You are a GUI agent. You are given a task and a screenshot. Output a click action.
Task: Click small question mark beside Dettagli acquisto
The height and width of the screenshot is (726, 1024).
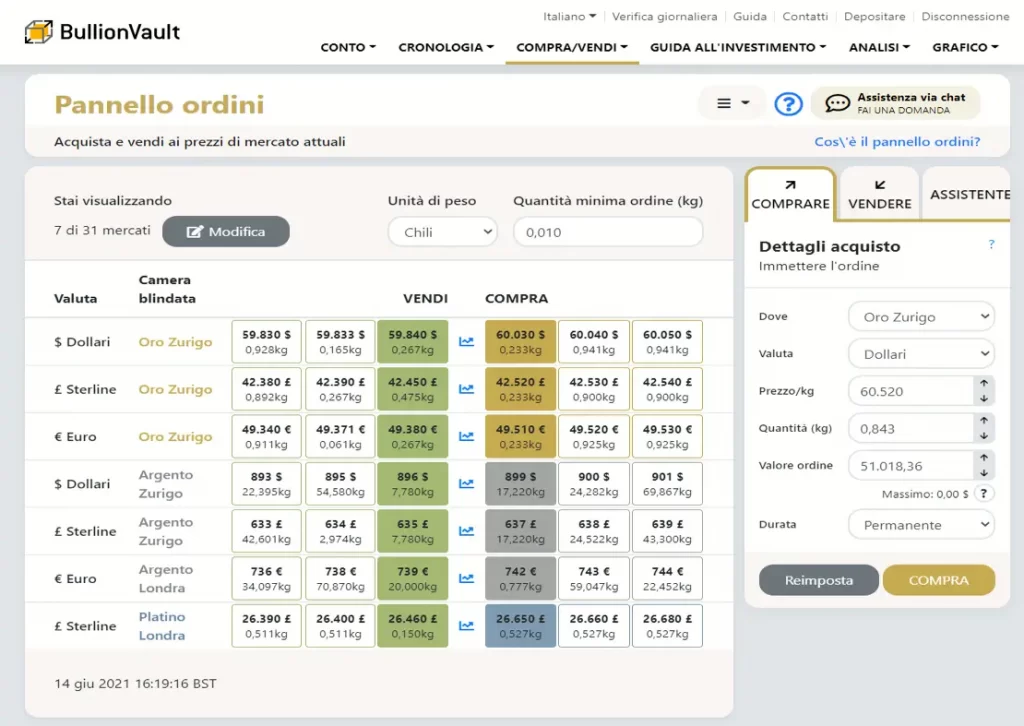tap(991, 245)
